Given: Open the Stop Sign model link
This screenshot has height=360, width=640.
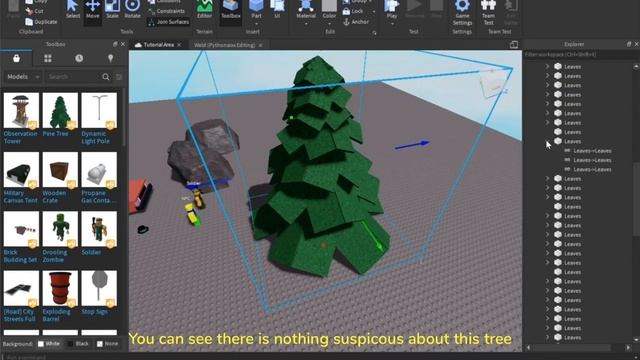Looking at the screenshot, I should point(94,311).
